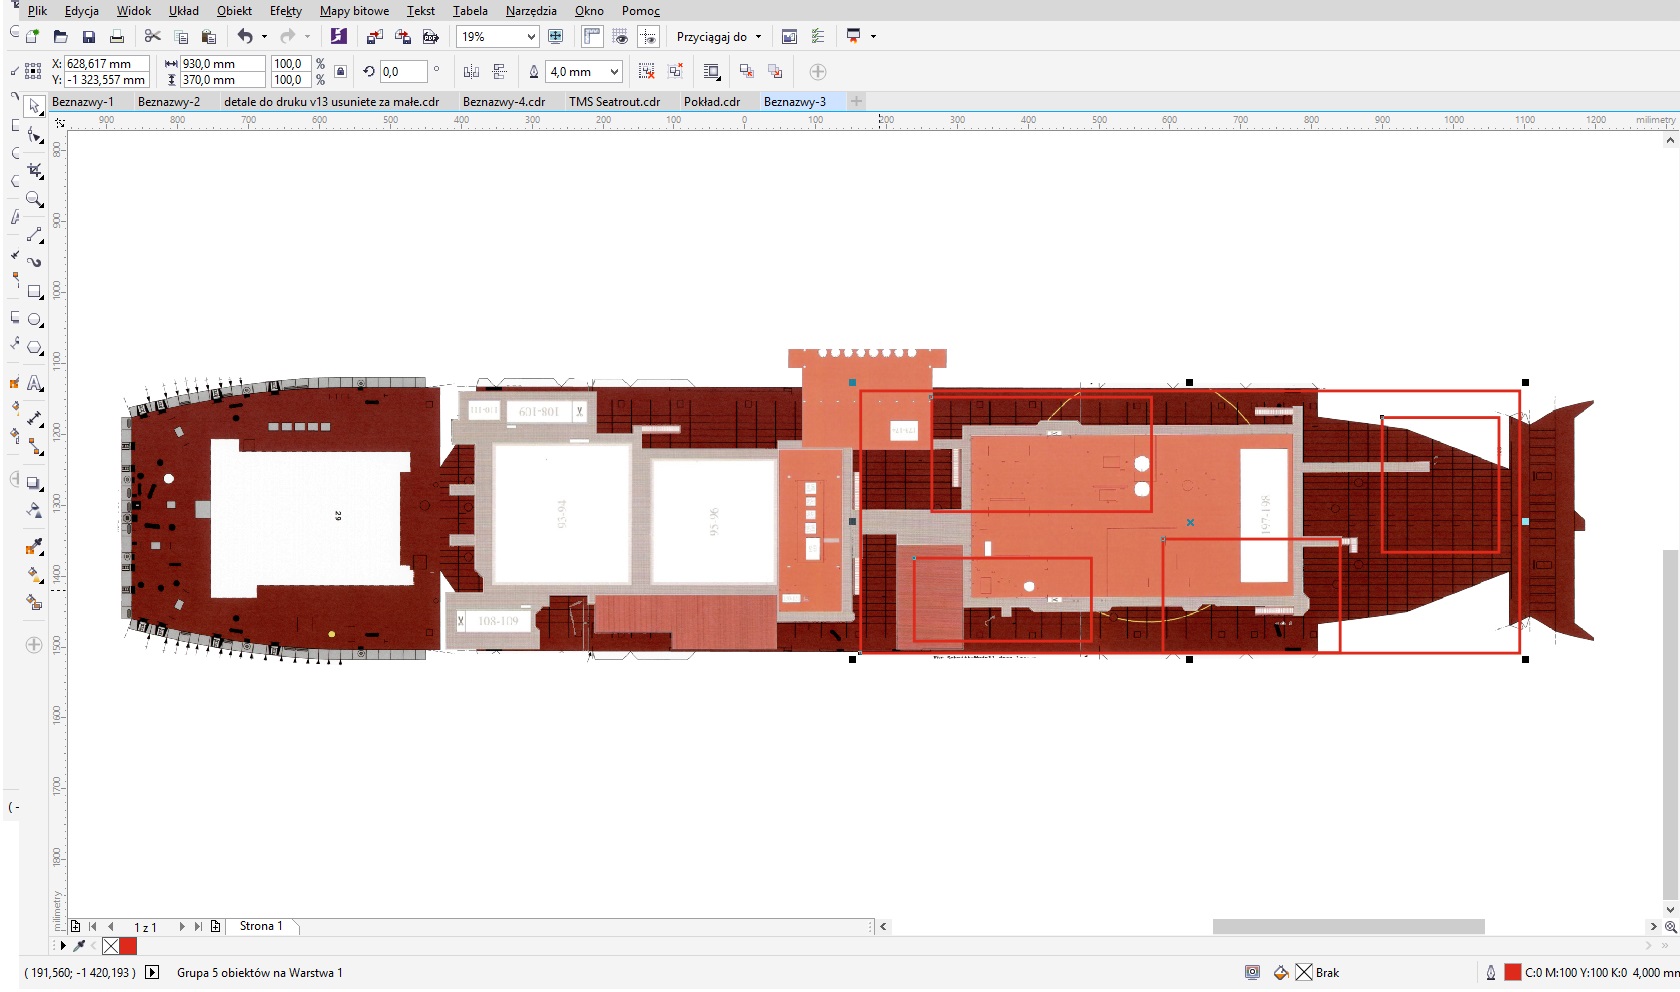Expand the outline width 4,0 mm dropdown
This screenshot has height=992, width=1680.
(614, 72)
